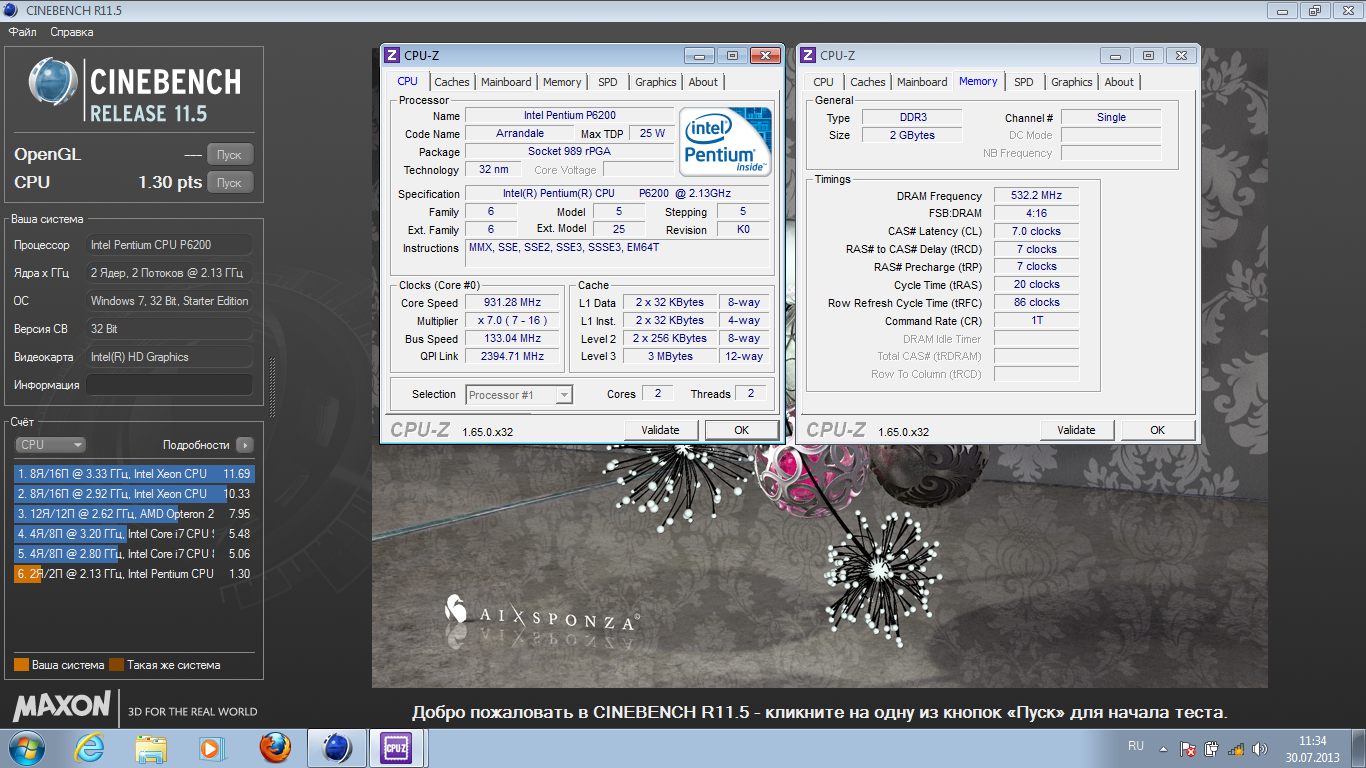The height and width of the screenshot is (768, 1366).
Task: Run the OpenGL test with Пуск
Action: 230,155
